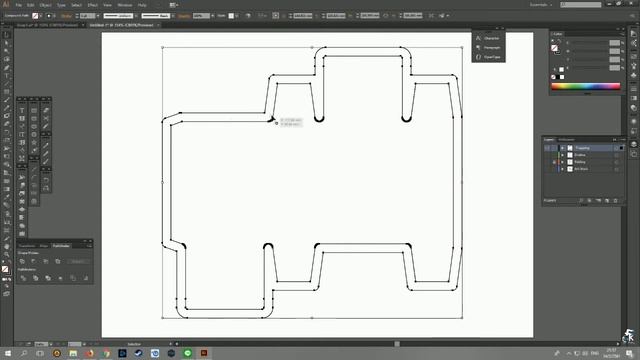The width and height of the screenshot is (640, 360).
Task: Select the Magic Wand tool
Action: [x=7, y=51]
